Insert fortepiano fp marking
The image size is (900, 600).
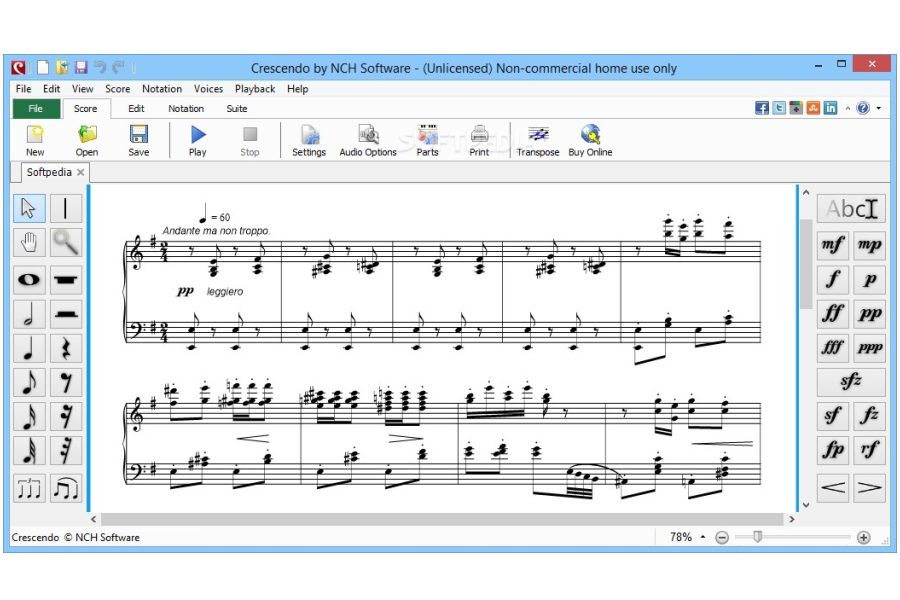point(833,450)
